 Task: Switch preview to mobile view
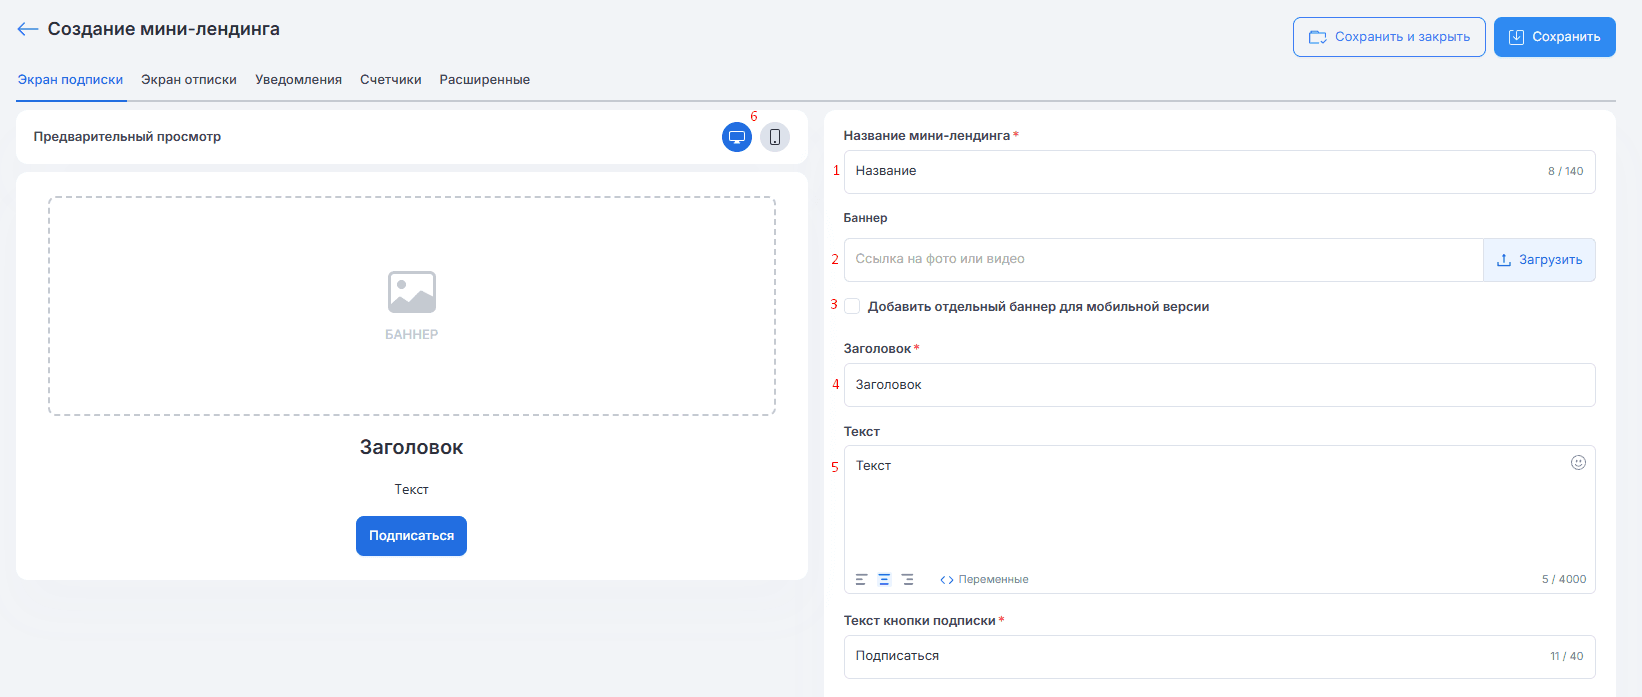[775, 137]
